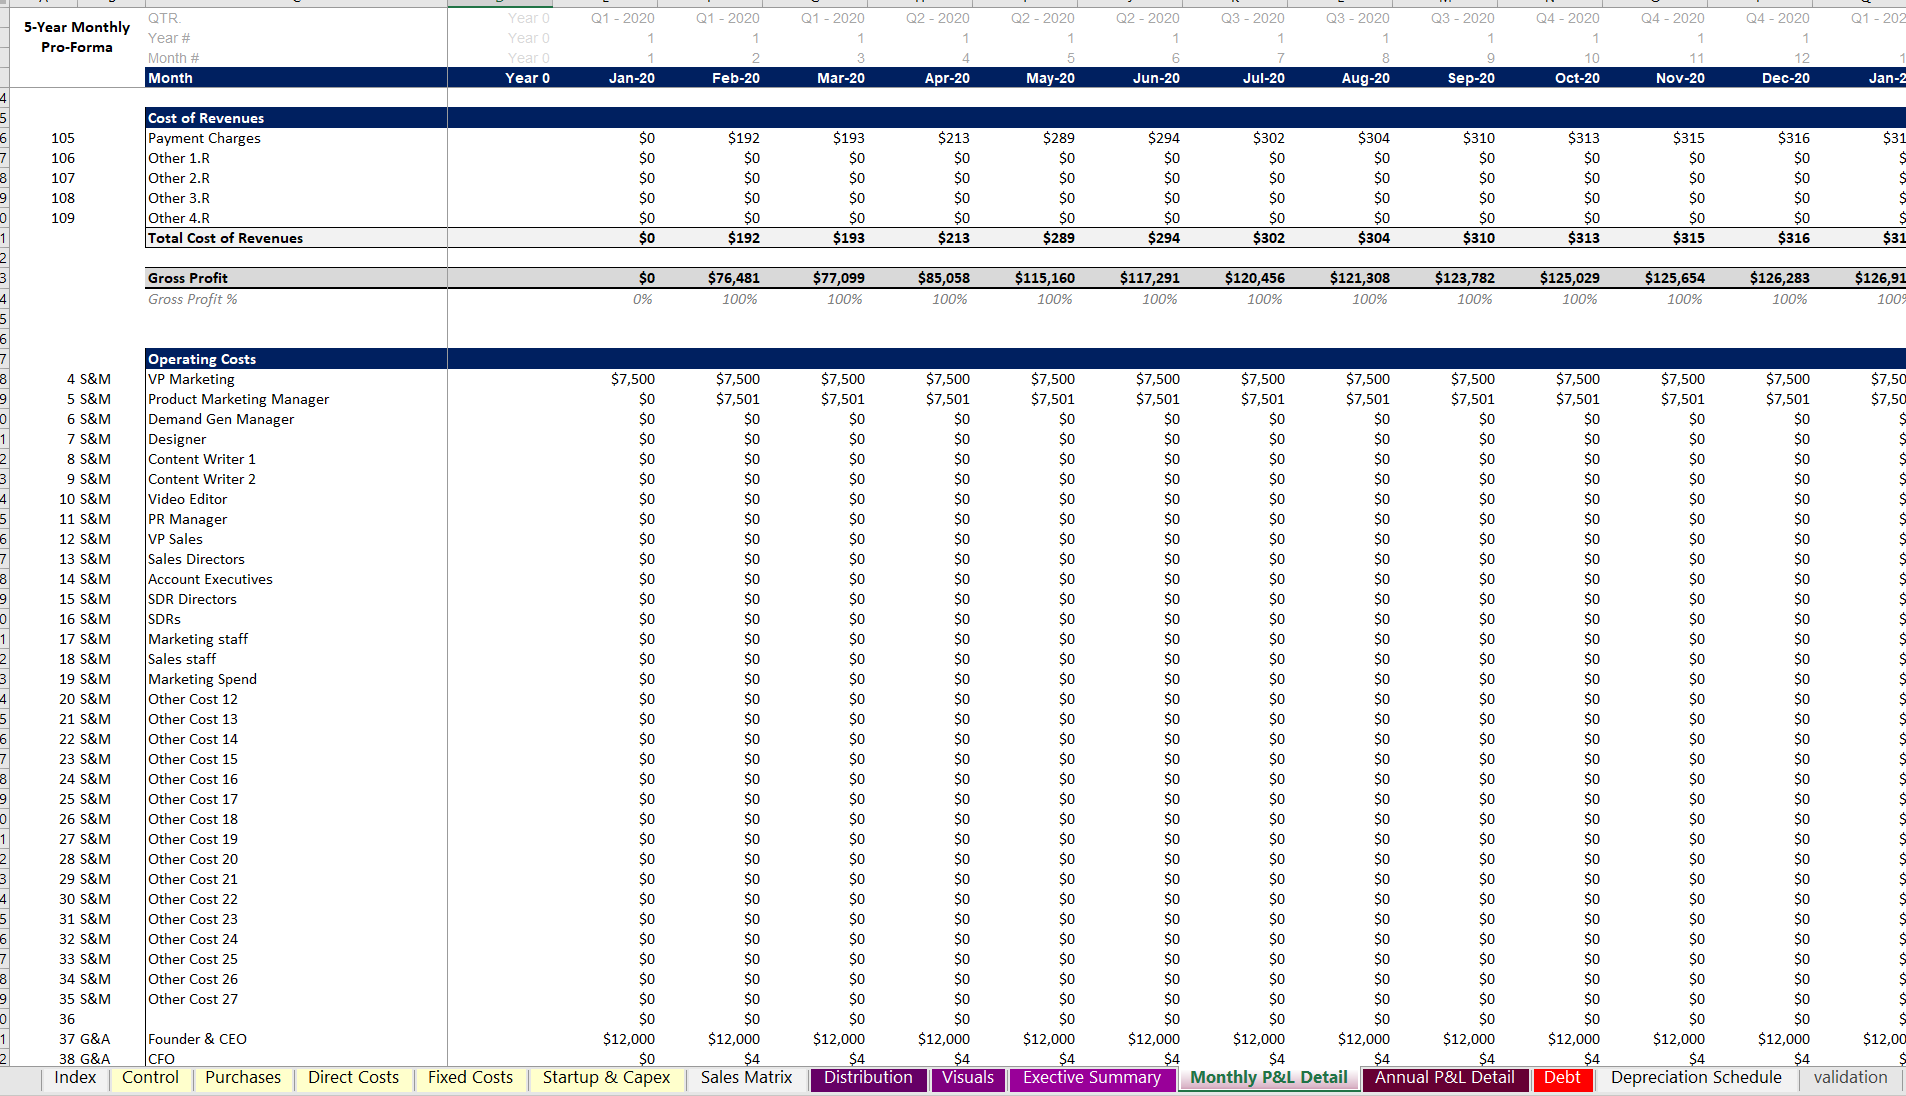Image resolution: width=1906 pixels, height=1096 pixels.
Task: Select the Other Cost 20 cell
Action: tap(193, 859)
